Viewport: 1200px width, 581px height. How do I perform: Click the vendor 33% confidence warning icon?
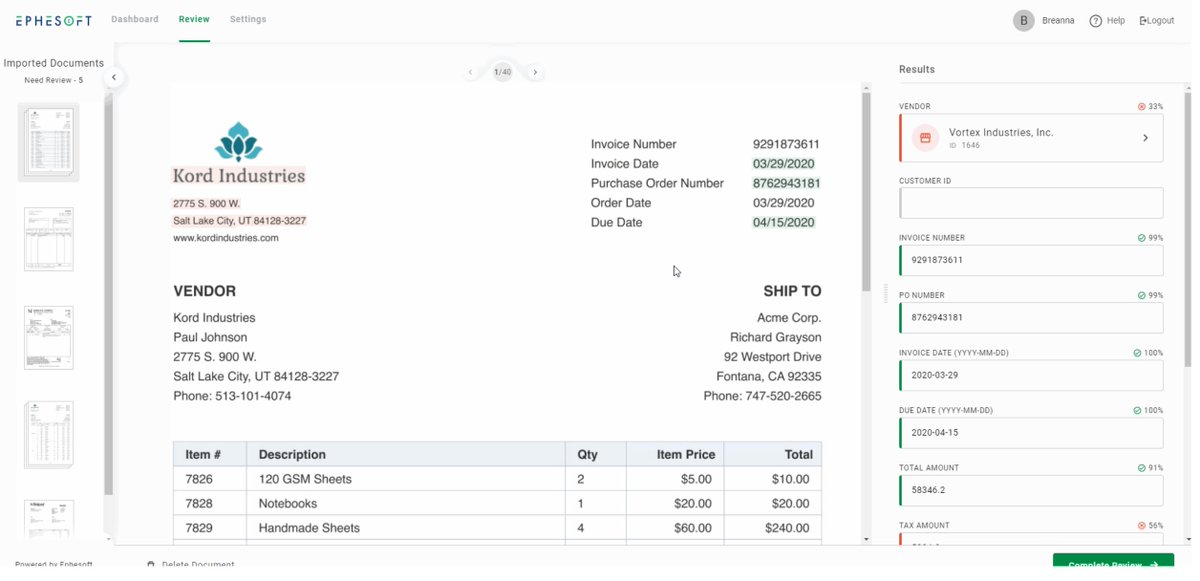(1141, 106)
